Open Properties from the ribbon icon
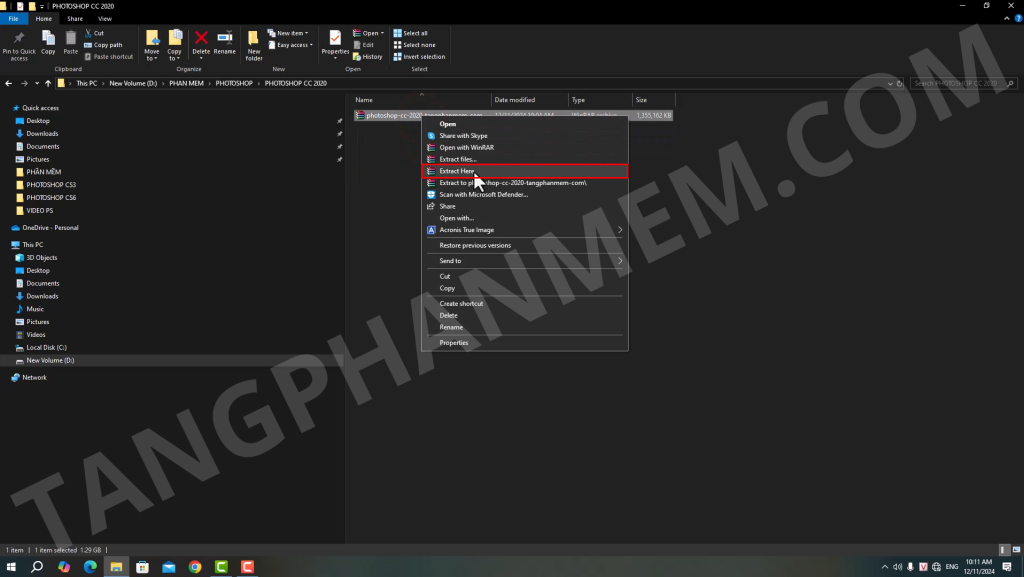The height and width of the screenshot is (577, 1024). point(335,39)
